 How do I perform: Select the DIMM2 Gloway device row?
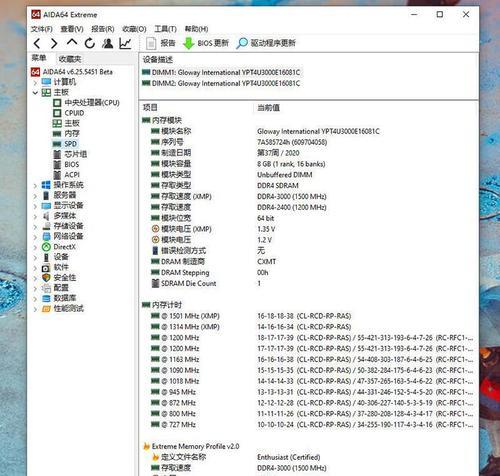click(x=221, y=83)
